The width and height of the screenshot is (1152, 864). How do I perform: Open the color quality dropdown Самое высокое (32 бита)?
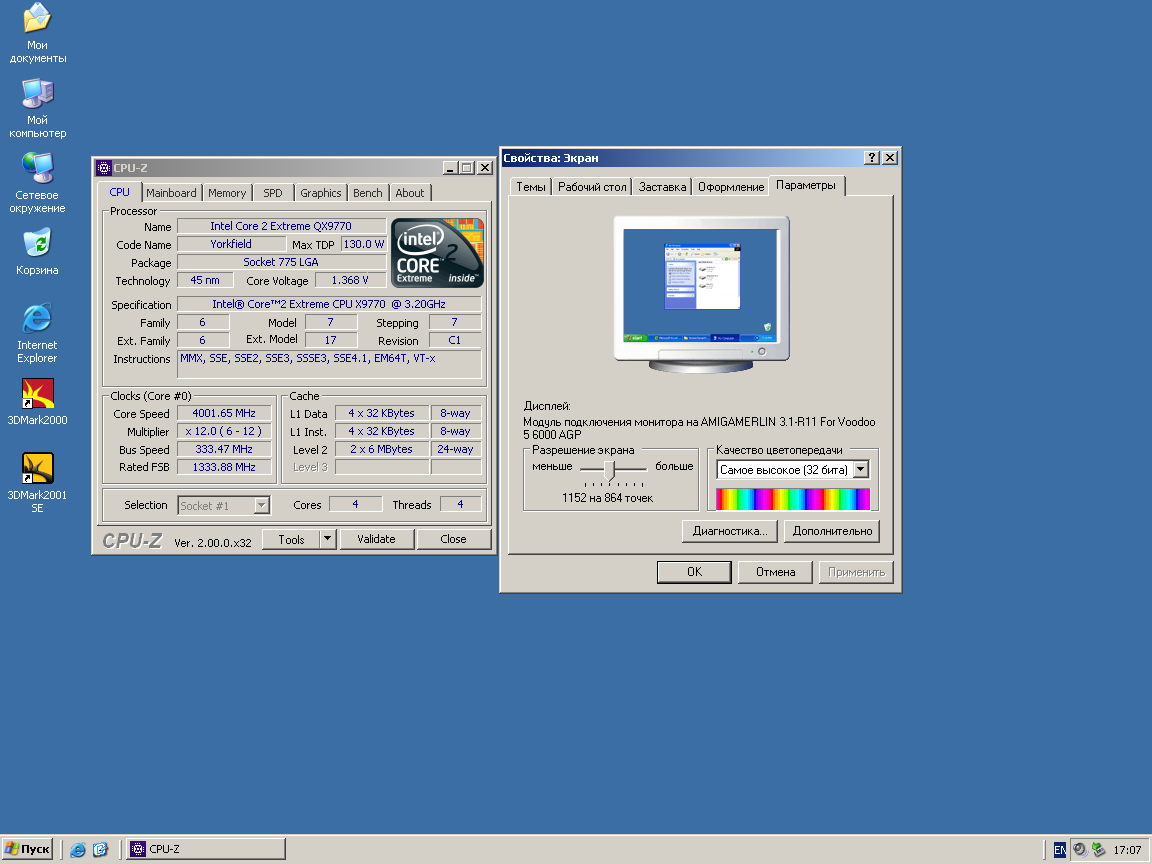click(861, 469)
